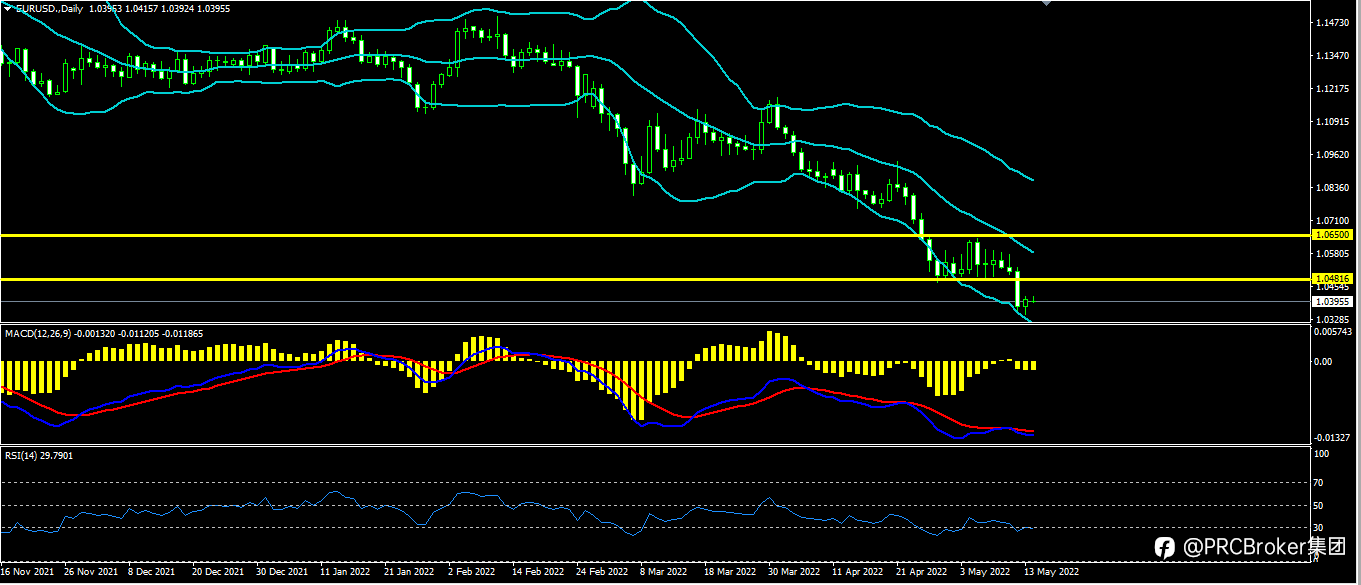The width and height of the screenshot is (1361, 585).
Task: Click the 3 May 2022 date label
Action: pyautogui.click(x=984, y=572)
